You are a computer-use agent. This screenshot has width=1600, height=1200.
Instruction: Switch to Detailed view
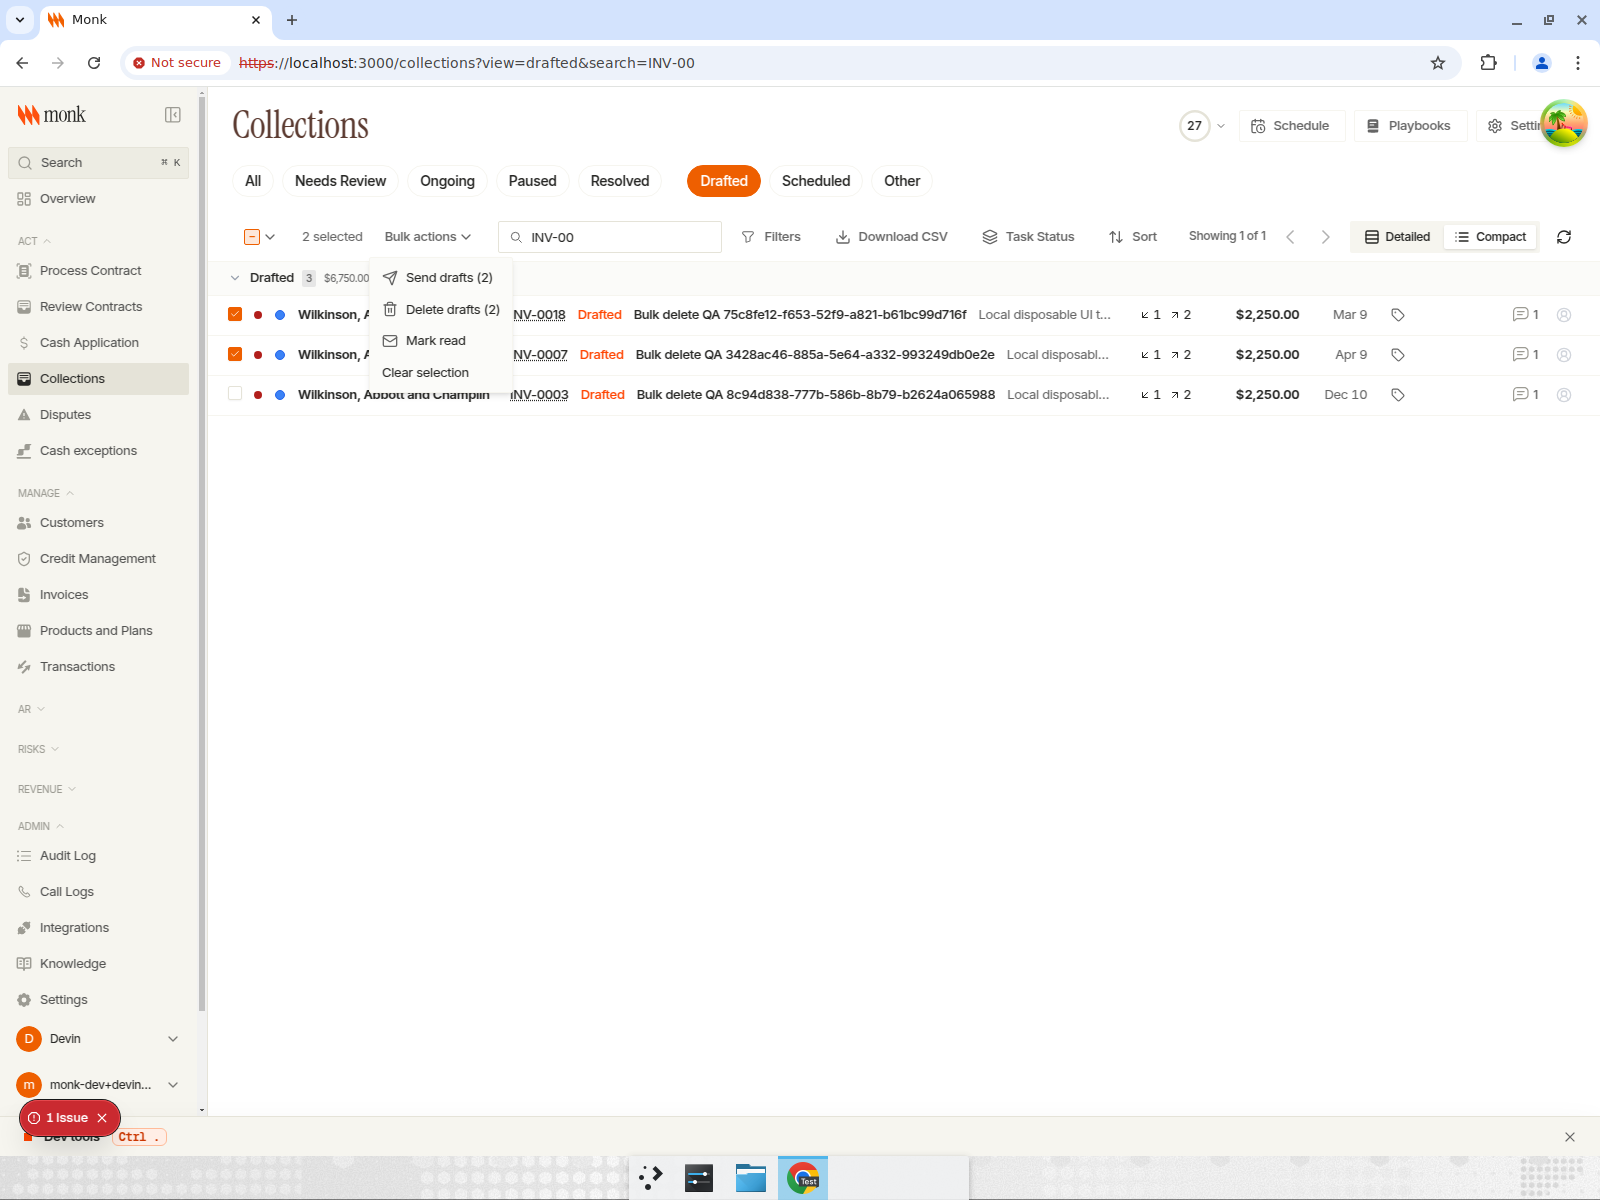click(x=1397, y=237)
